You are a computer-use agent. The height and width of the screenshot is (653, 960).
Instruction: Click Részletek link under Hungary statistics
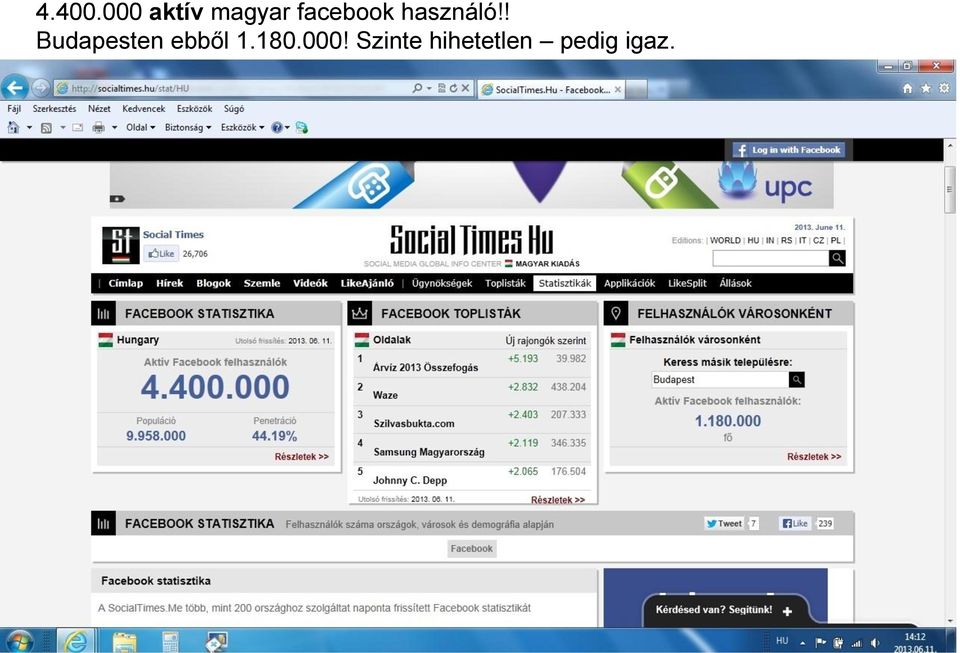pyautogui.click(x=301, y=457)
